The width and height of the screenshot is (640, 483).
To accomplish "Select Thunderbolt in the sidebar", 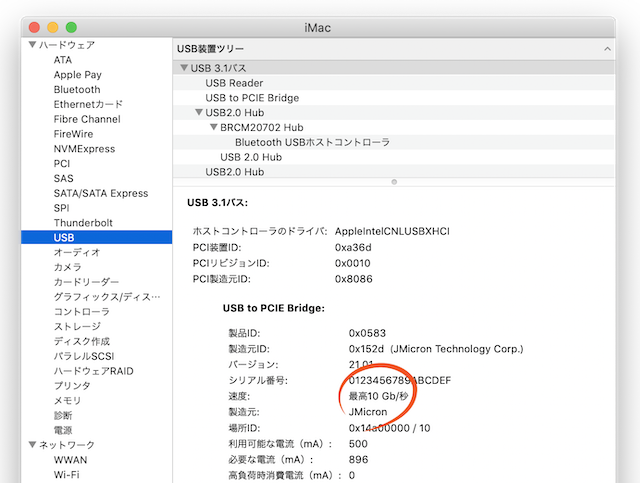I will tap(83, 223).
